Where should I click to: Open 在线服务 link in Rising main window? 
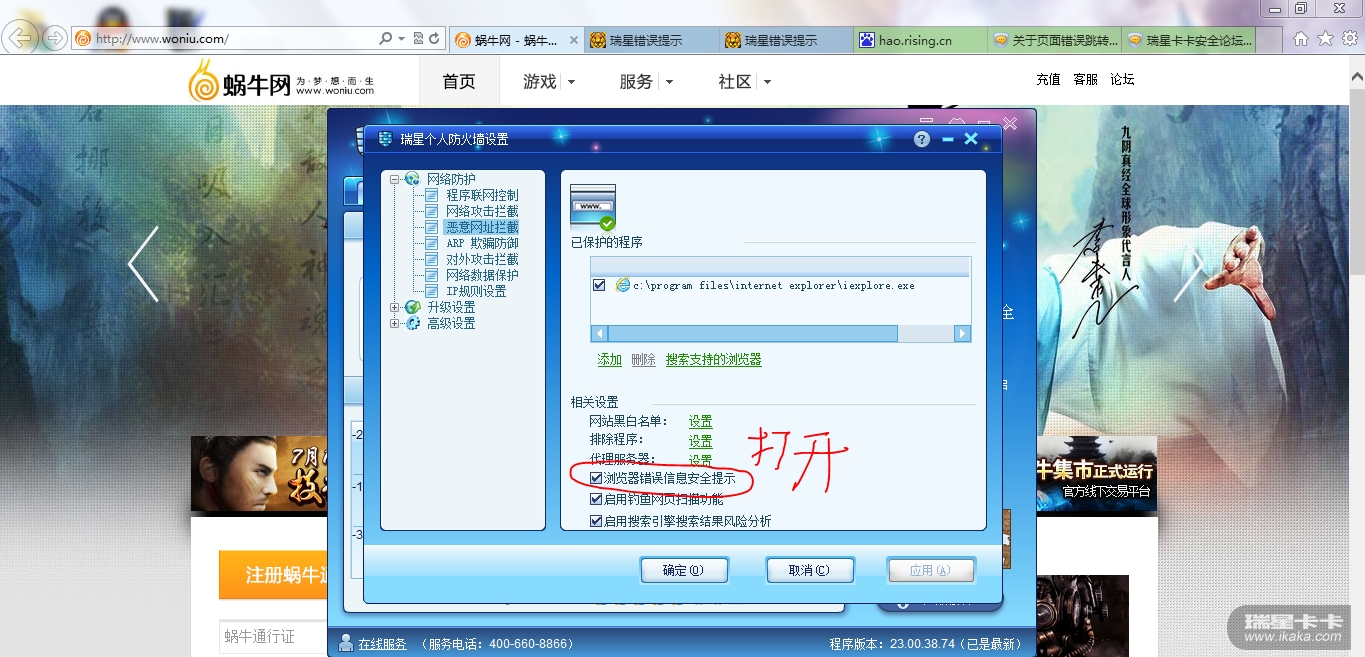point(382,644)
